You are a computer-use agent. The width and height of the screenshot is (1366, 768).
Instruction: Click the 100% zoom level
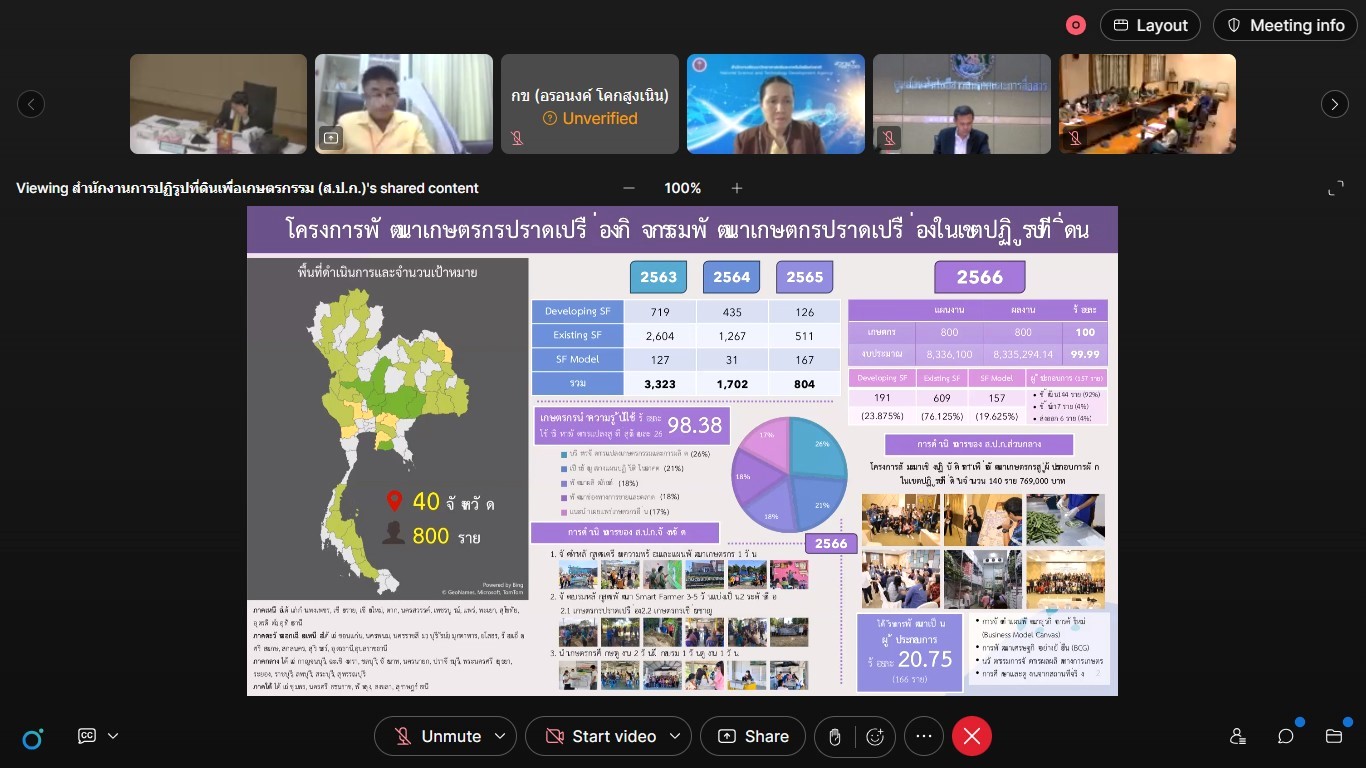point(683,188)
